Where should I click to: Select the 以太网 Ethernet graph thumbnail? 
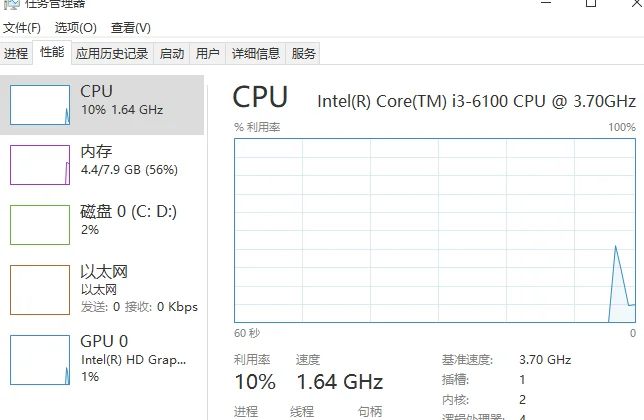40,289
